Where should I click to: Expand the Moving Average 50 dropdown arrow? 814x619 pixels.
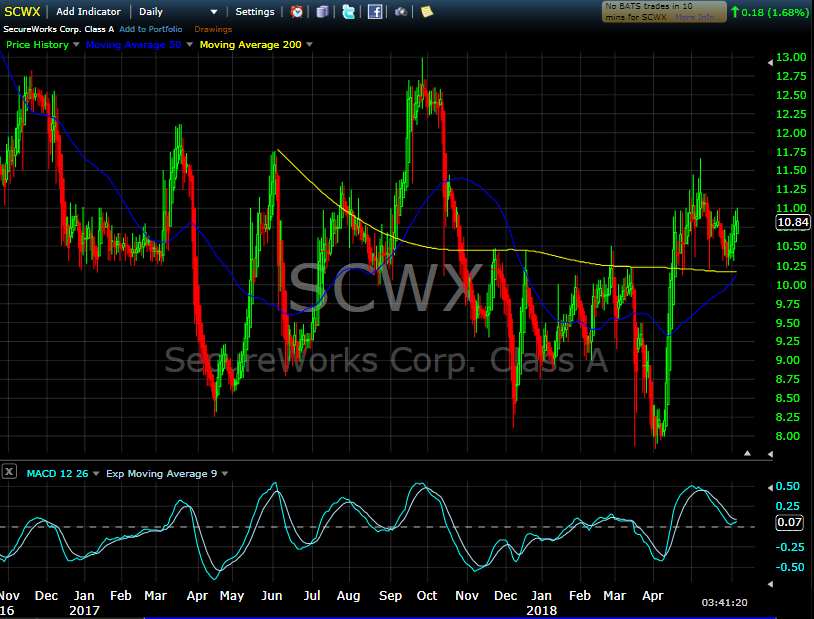[x=189, y=45]
